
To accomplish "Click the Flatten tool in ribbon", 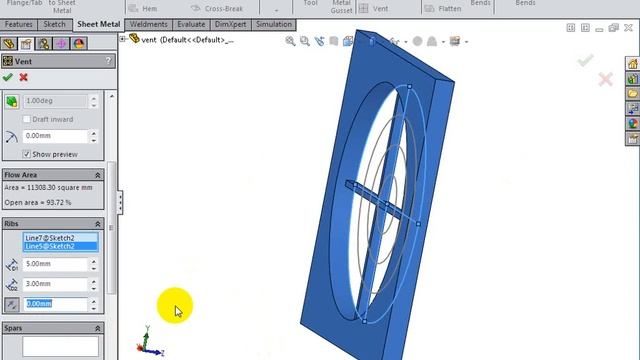I will pos(443,8).
